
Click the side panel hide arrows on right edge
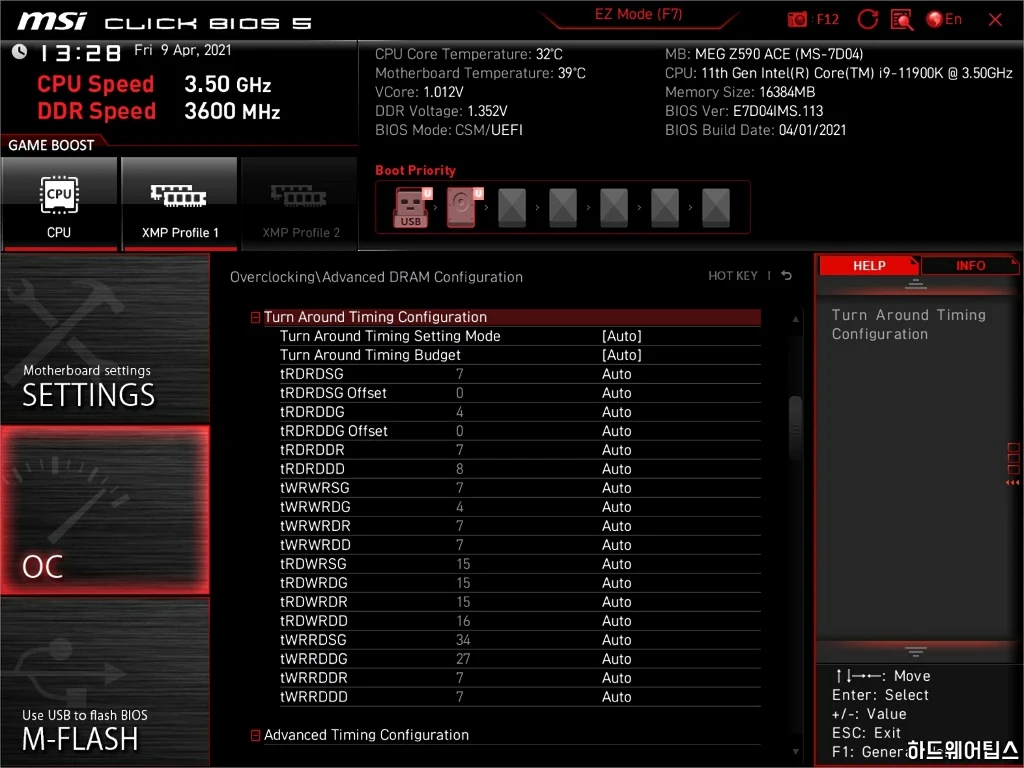(1012, 483)
